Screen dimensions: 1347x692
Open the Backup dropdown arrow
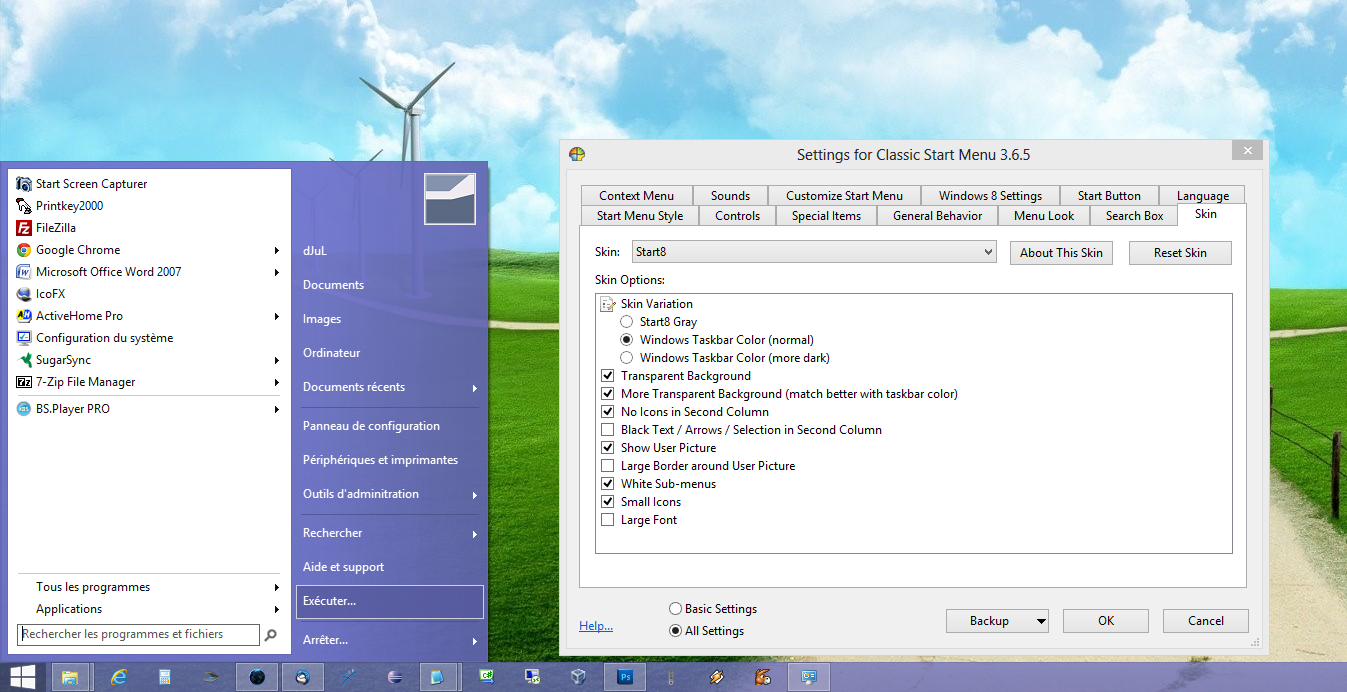pyautogui.click(x=1040, y=620)
